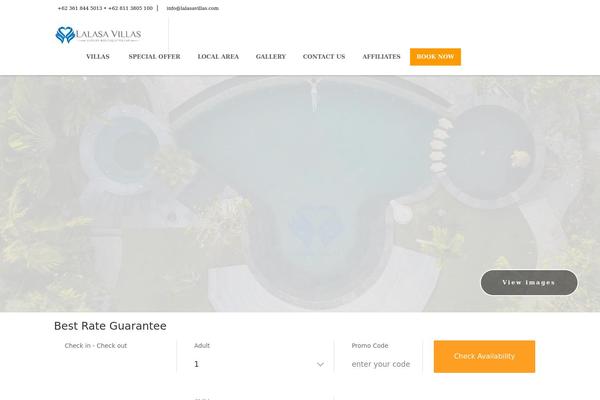Click the orange Book Now button
This screenshot has height=400, width=600.
pos(435,57)
